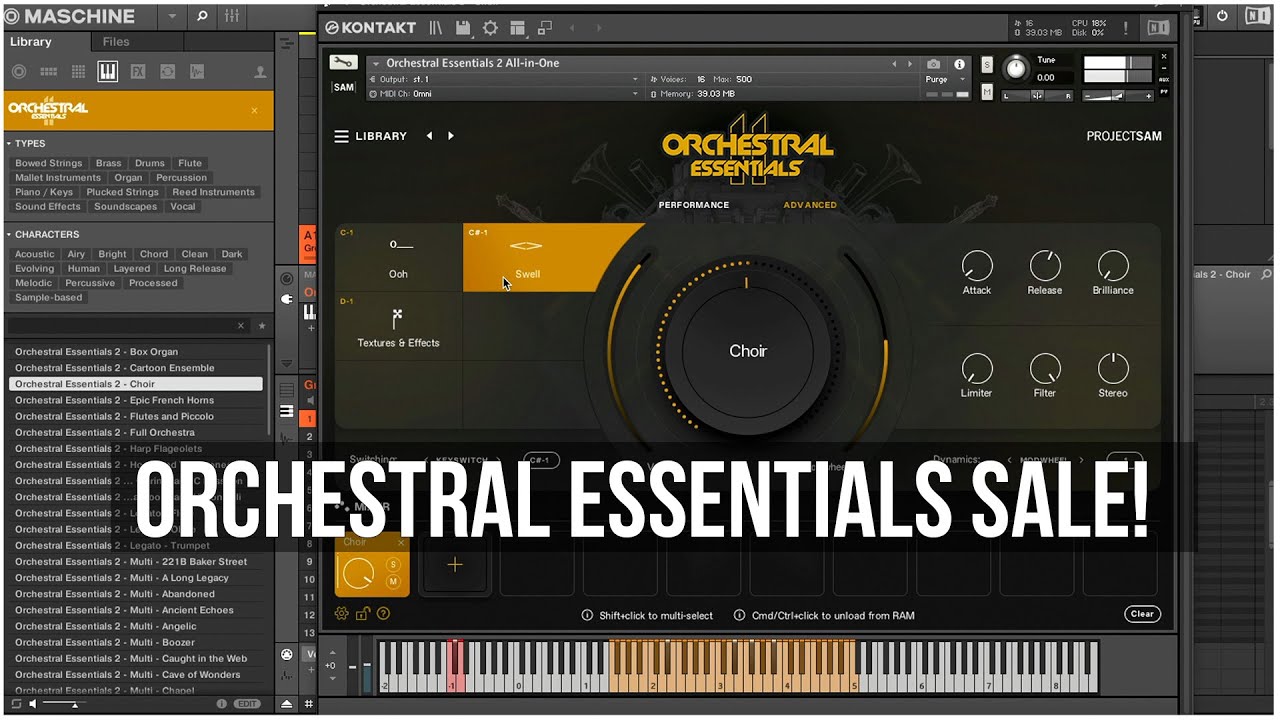The height and width of the screenshot is (720, 1280).
Task: Open Kontakt options gear icon
Action: pyautogui.click(x=490, y=28)
